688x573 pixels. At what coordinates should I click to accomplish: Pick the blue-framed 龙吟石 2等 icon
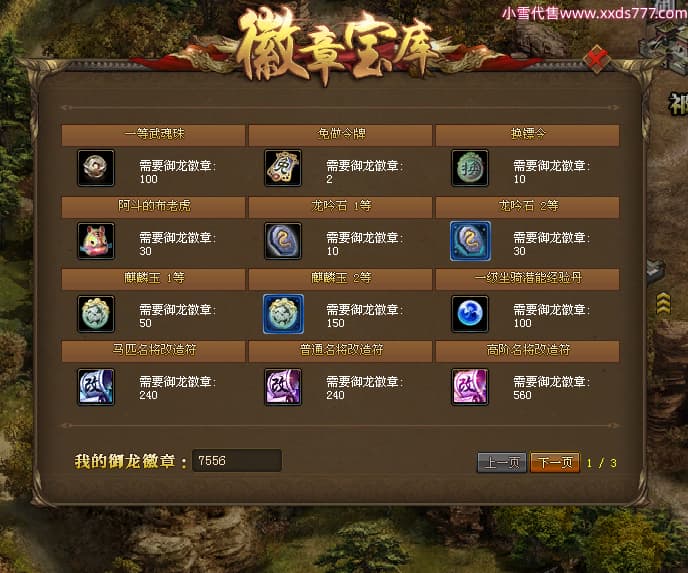coord(470,241)
